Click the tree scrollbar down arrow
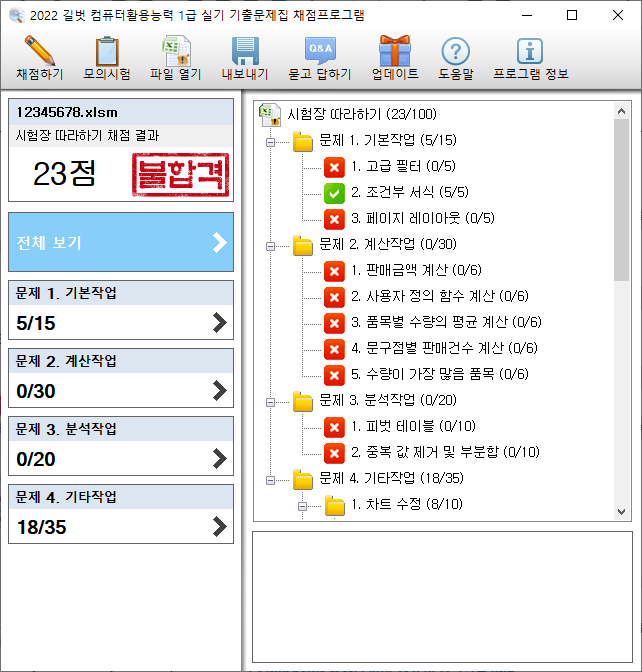 622,511
